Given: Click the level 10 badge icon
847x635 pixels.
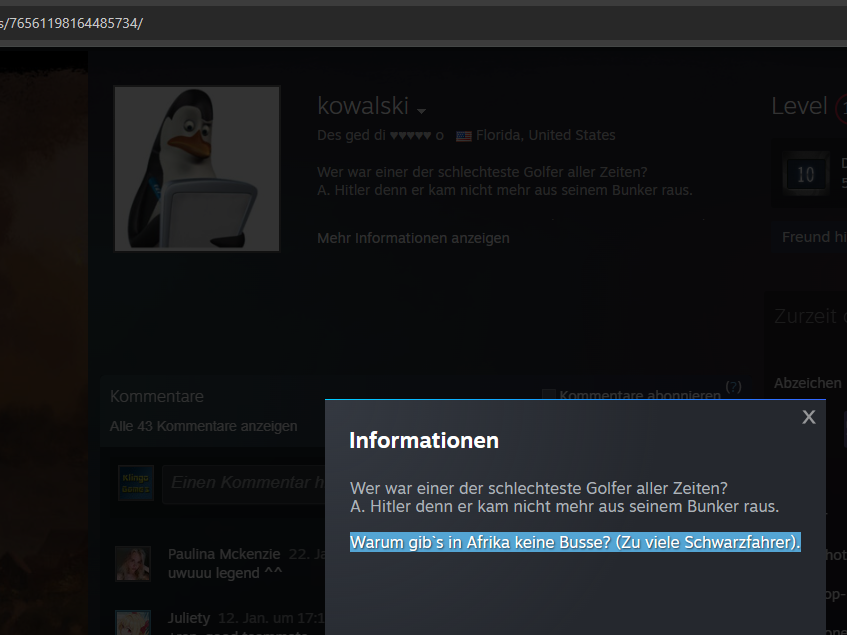Looking at the screenshot, I should [x=805, y=174].
